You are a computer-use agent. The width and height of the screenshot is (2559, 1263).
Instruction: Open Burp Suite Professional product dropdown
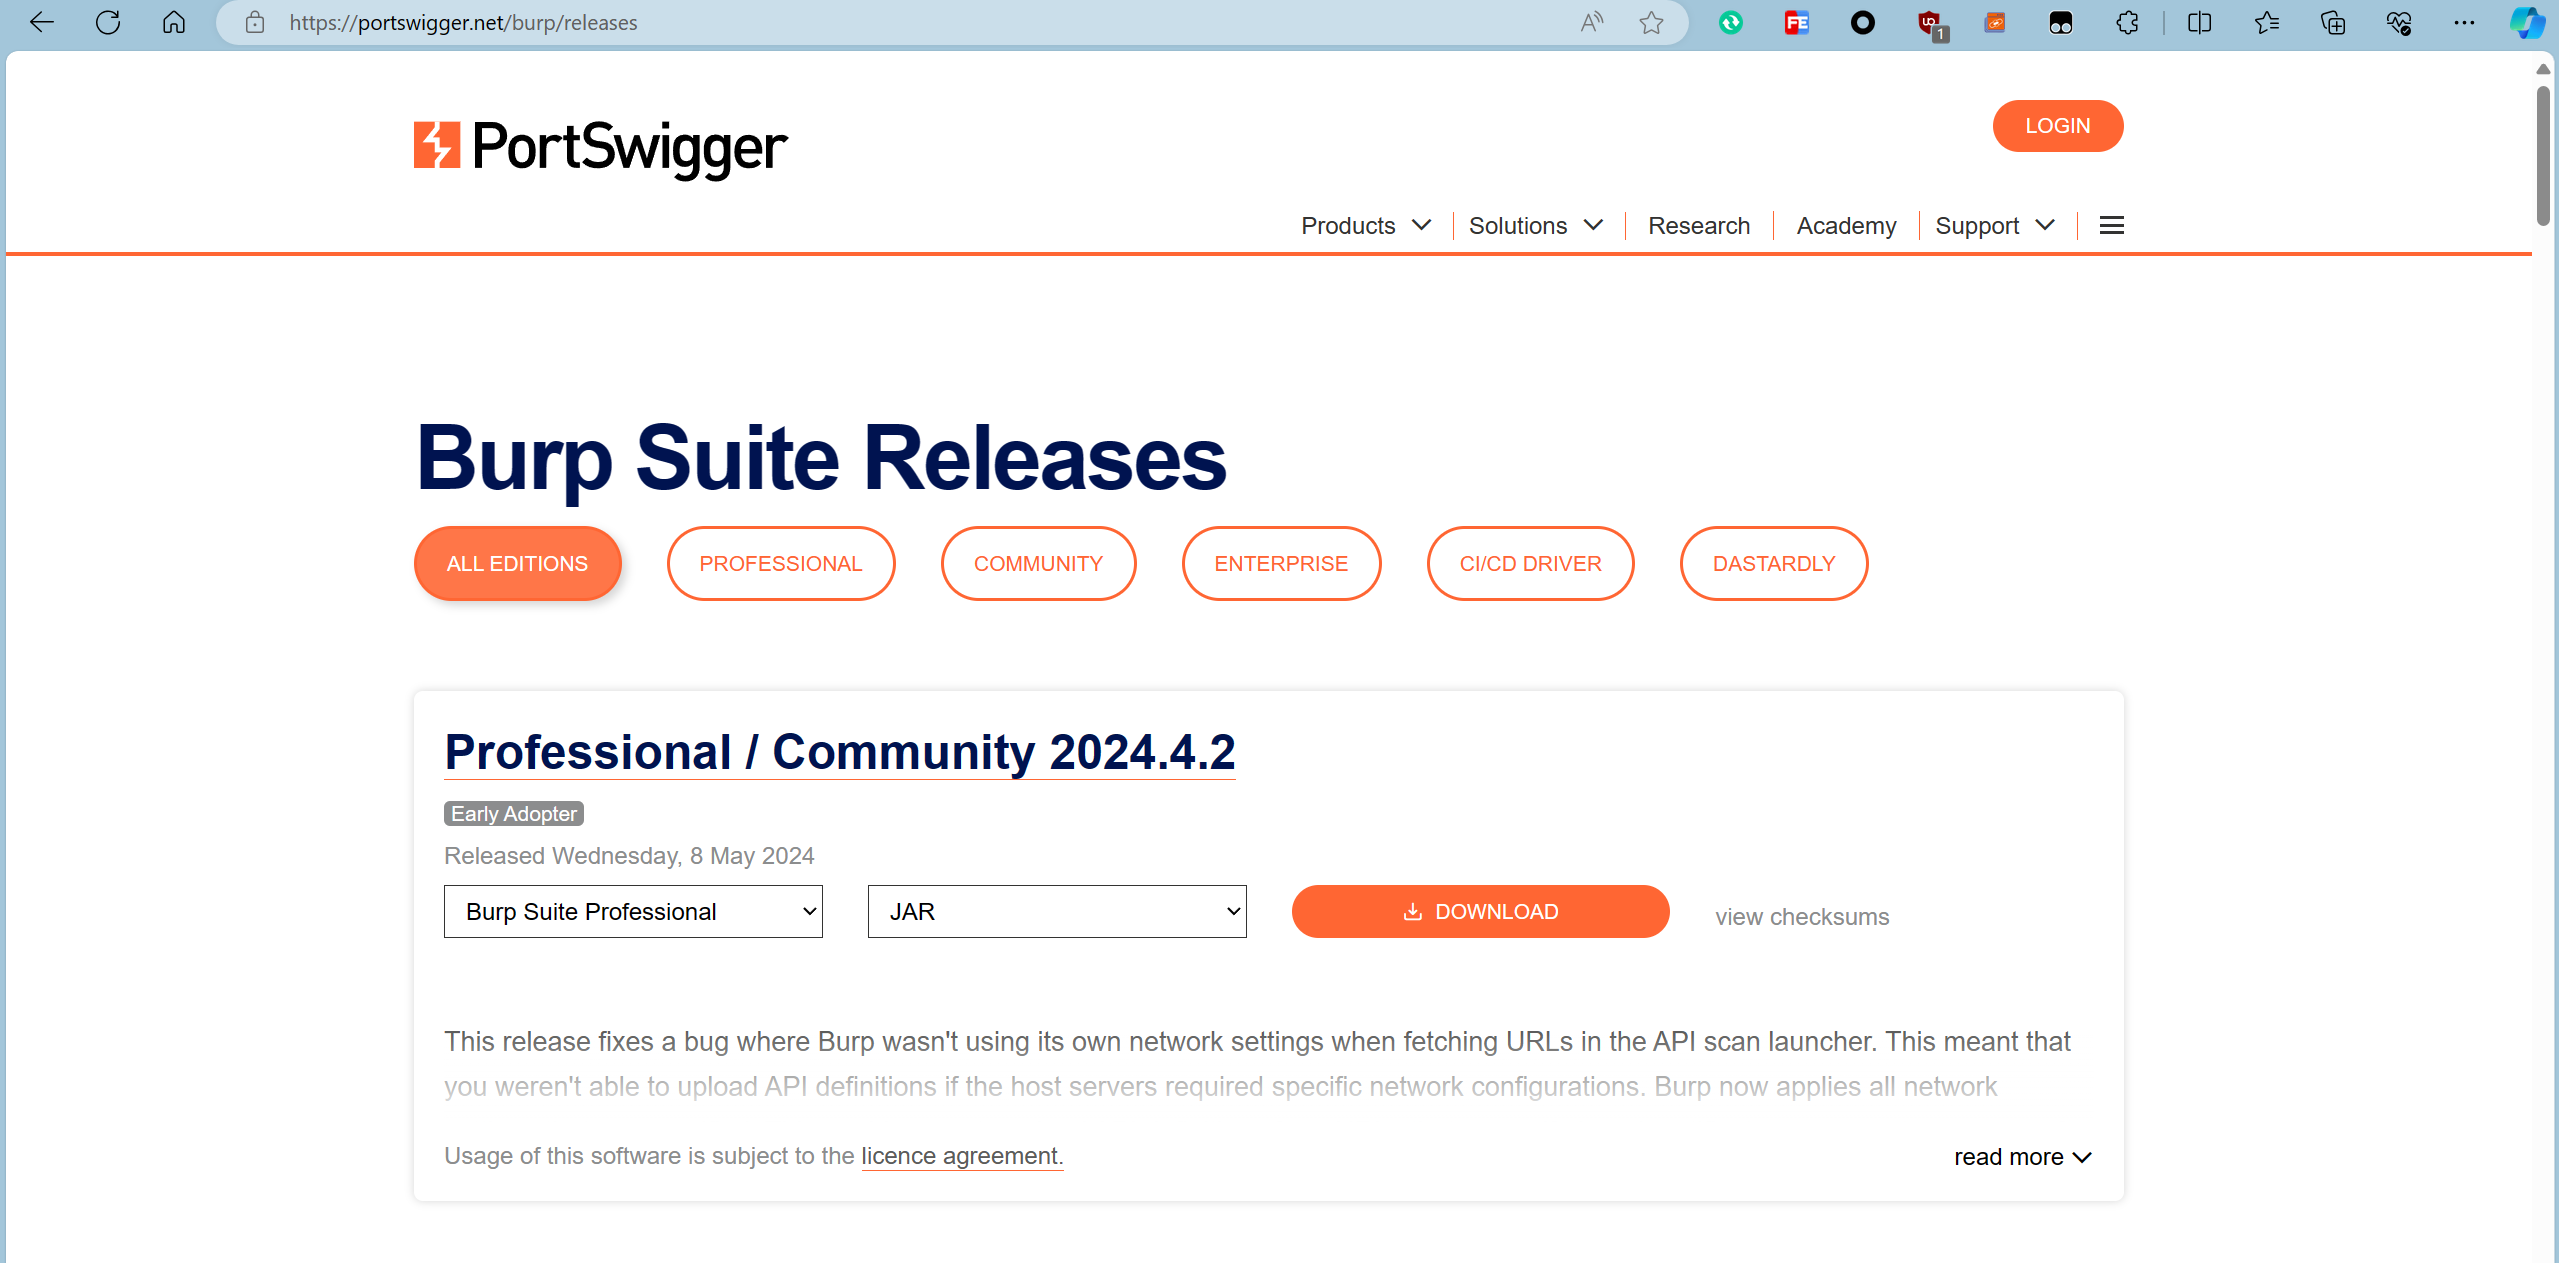pyautogui.click(x=633, y=912)
